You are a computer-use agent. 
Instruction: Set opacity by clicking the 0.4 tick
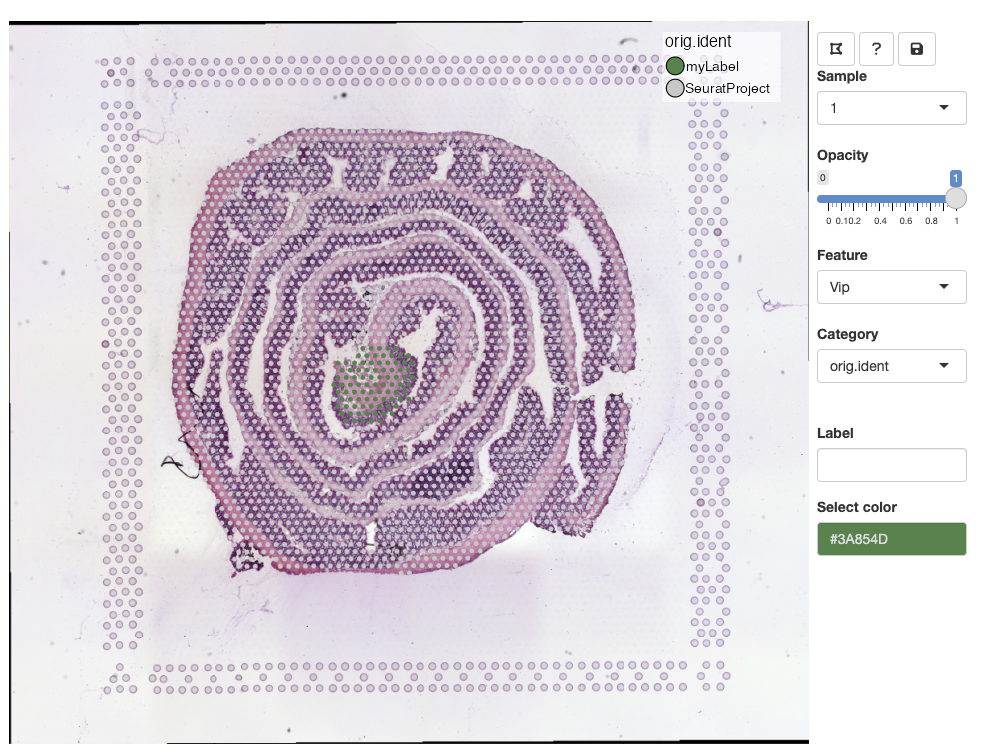[x=880, y=220]
